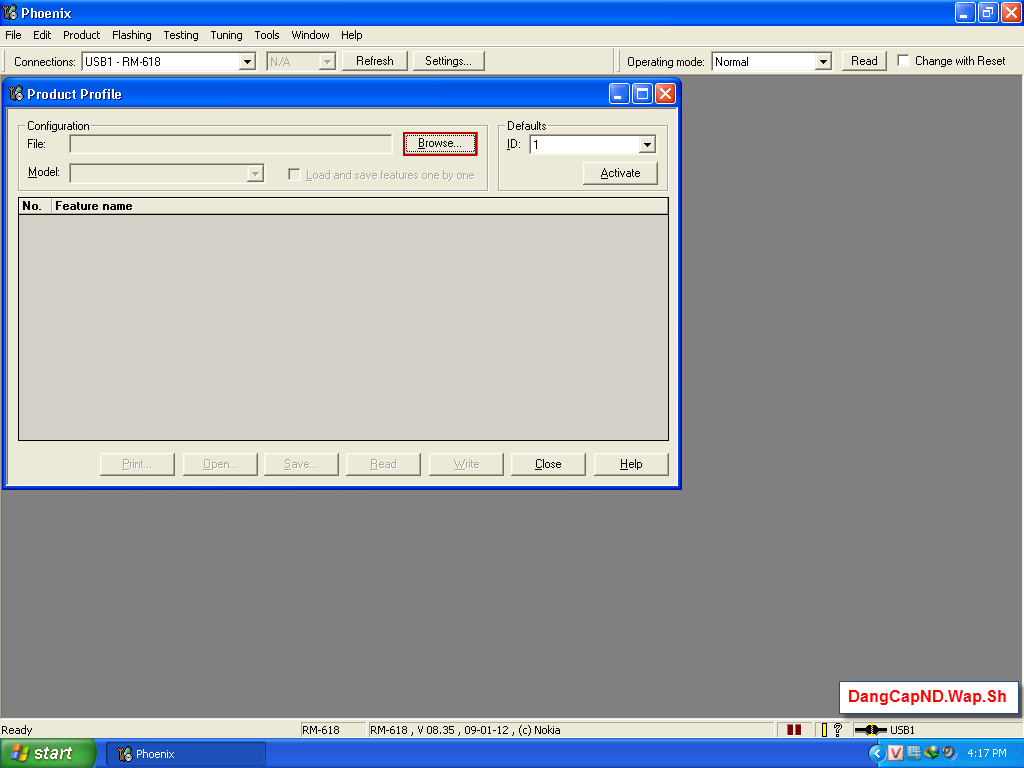Click the USB cable connection icon in status bar

(871, 729)
